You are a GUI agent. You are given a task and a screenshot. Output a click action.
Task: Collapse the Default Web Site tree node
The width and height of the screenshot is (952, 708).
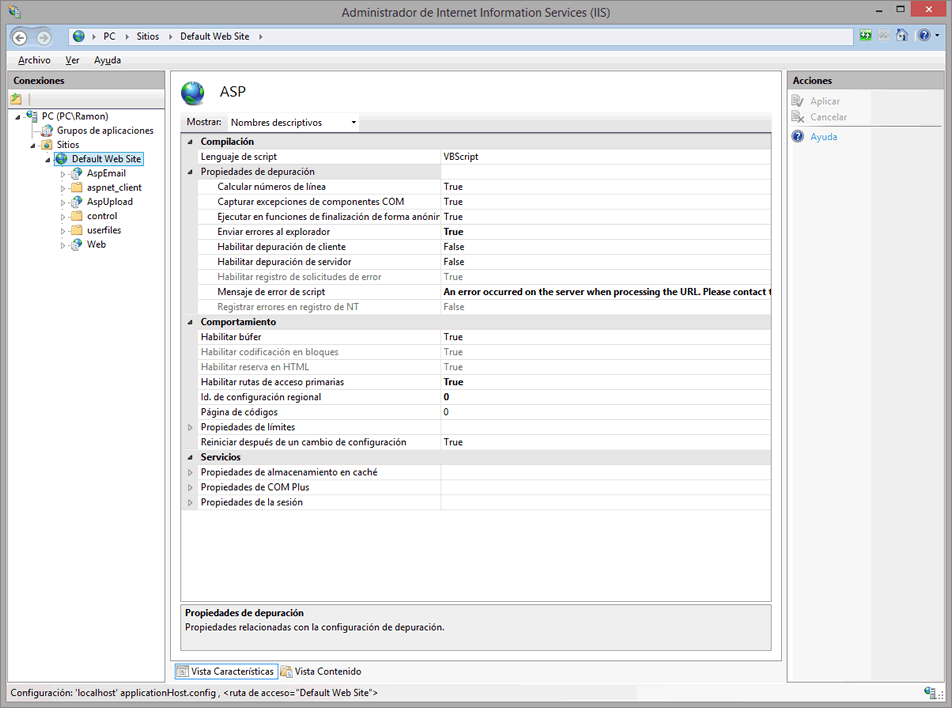[x=47, y=160]
